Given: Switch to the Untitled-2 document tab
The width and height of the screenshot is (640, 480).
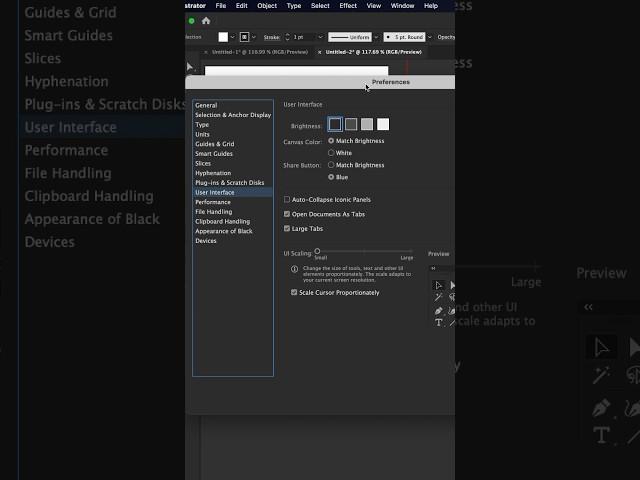Looking at the screenshot, I should click(x=373, y=52).
